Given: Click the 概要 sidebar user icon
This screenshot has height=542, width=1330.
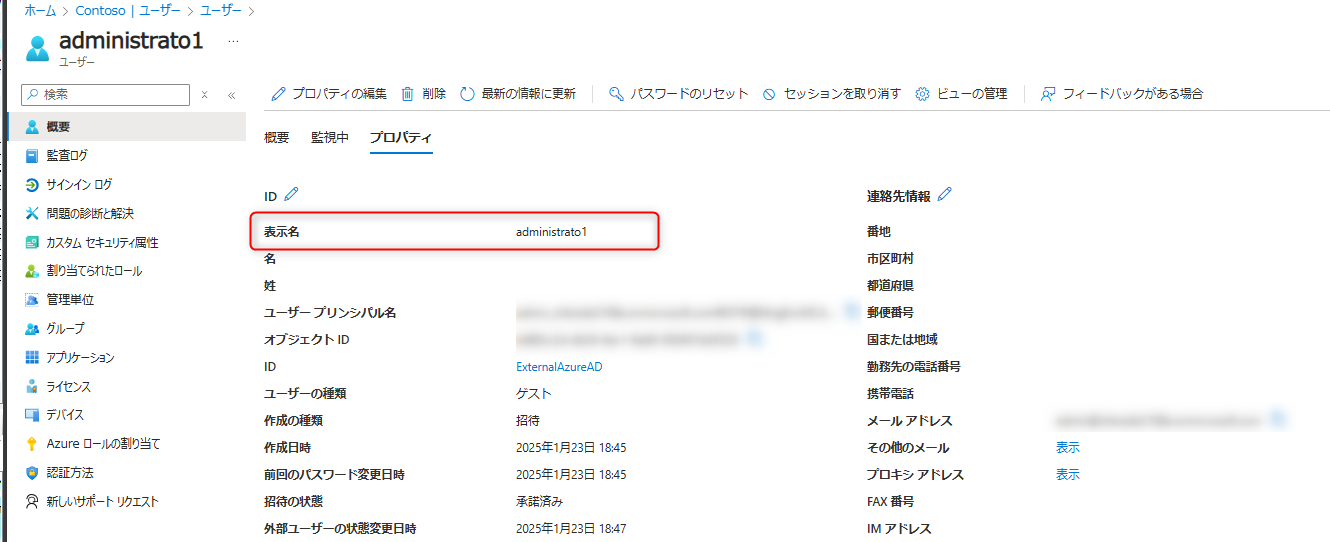Looking at the screenshot, I should click(32, 127).
